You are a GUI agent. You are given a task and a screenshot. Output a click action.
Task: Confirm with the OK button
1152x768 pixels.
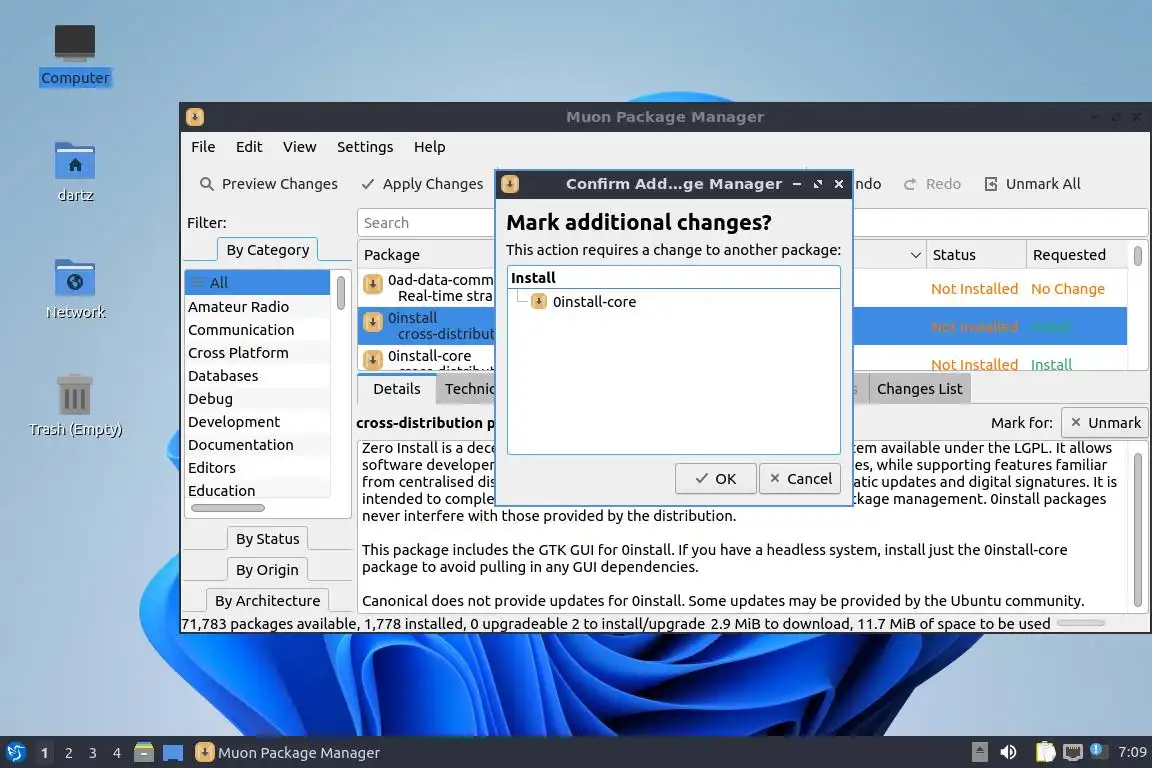click(716, 478)
